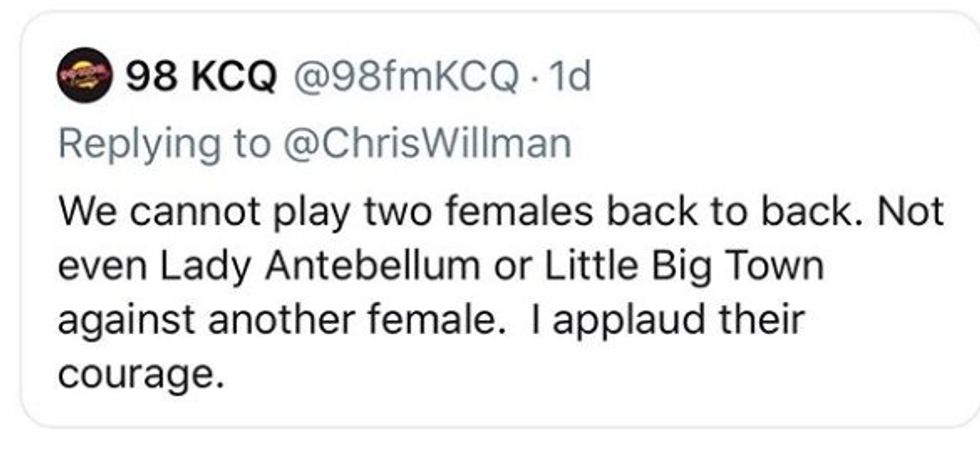Open the 98 KCQ profile avatar
The width and height of the screenshot is (980, 451).
tap(82, 78)
